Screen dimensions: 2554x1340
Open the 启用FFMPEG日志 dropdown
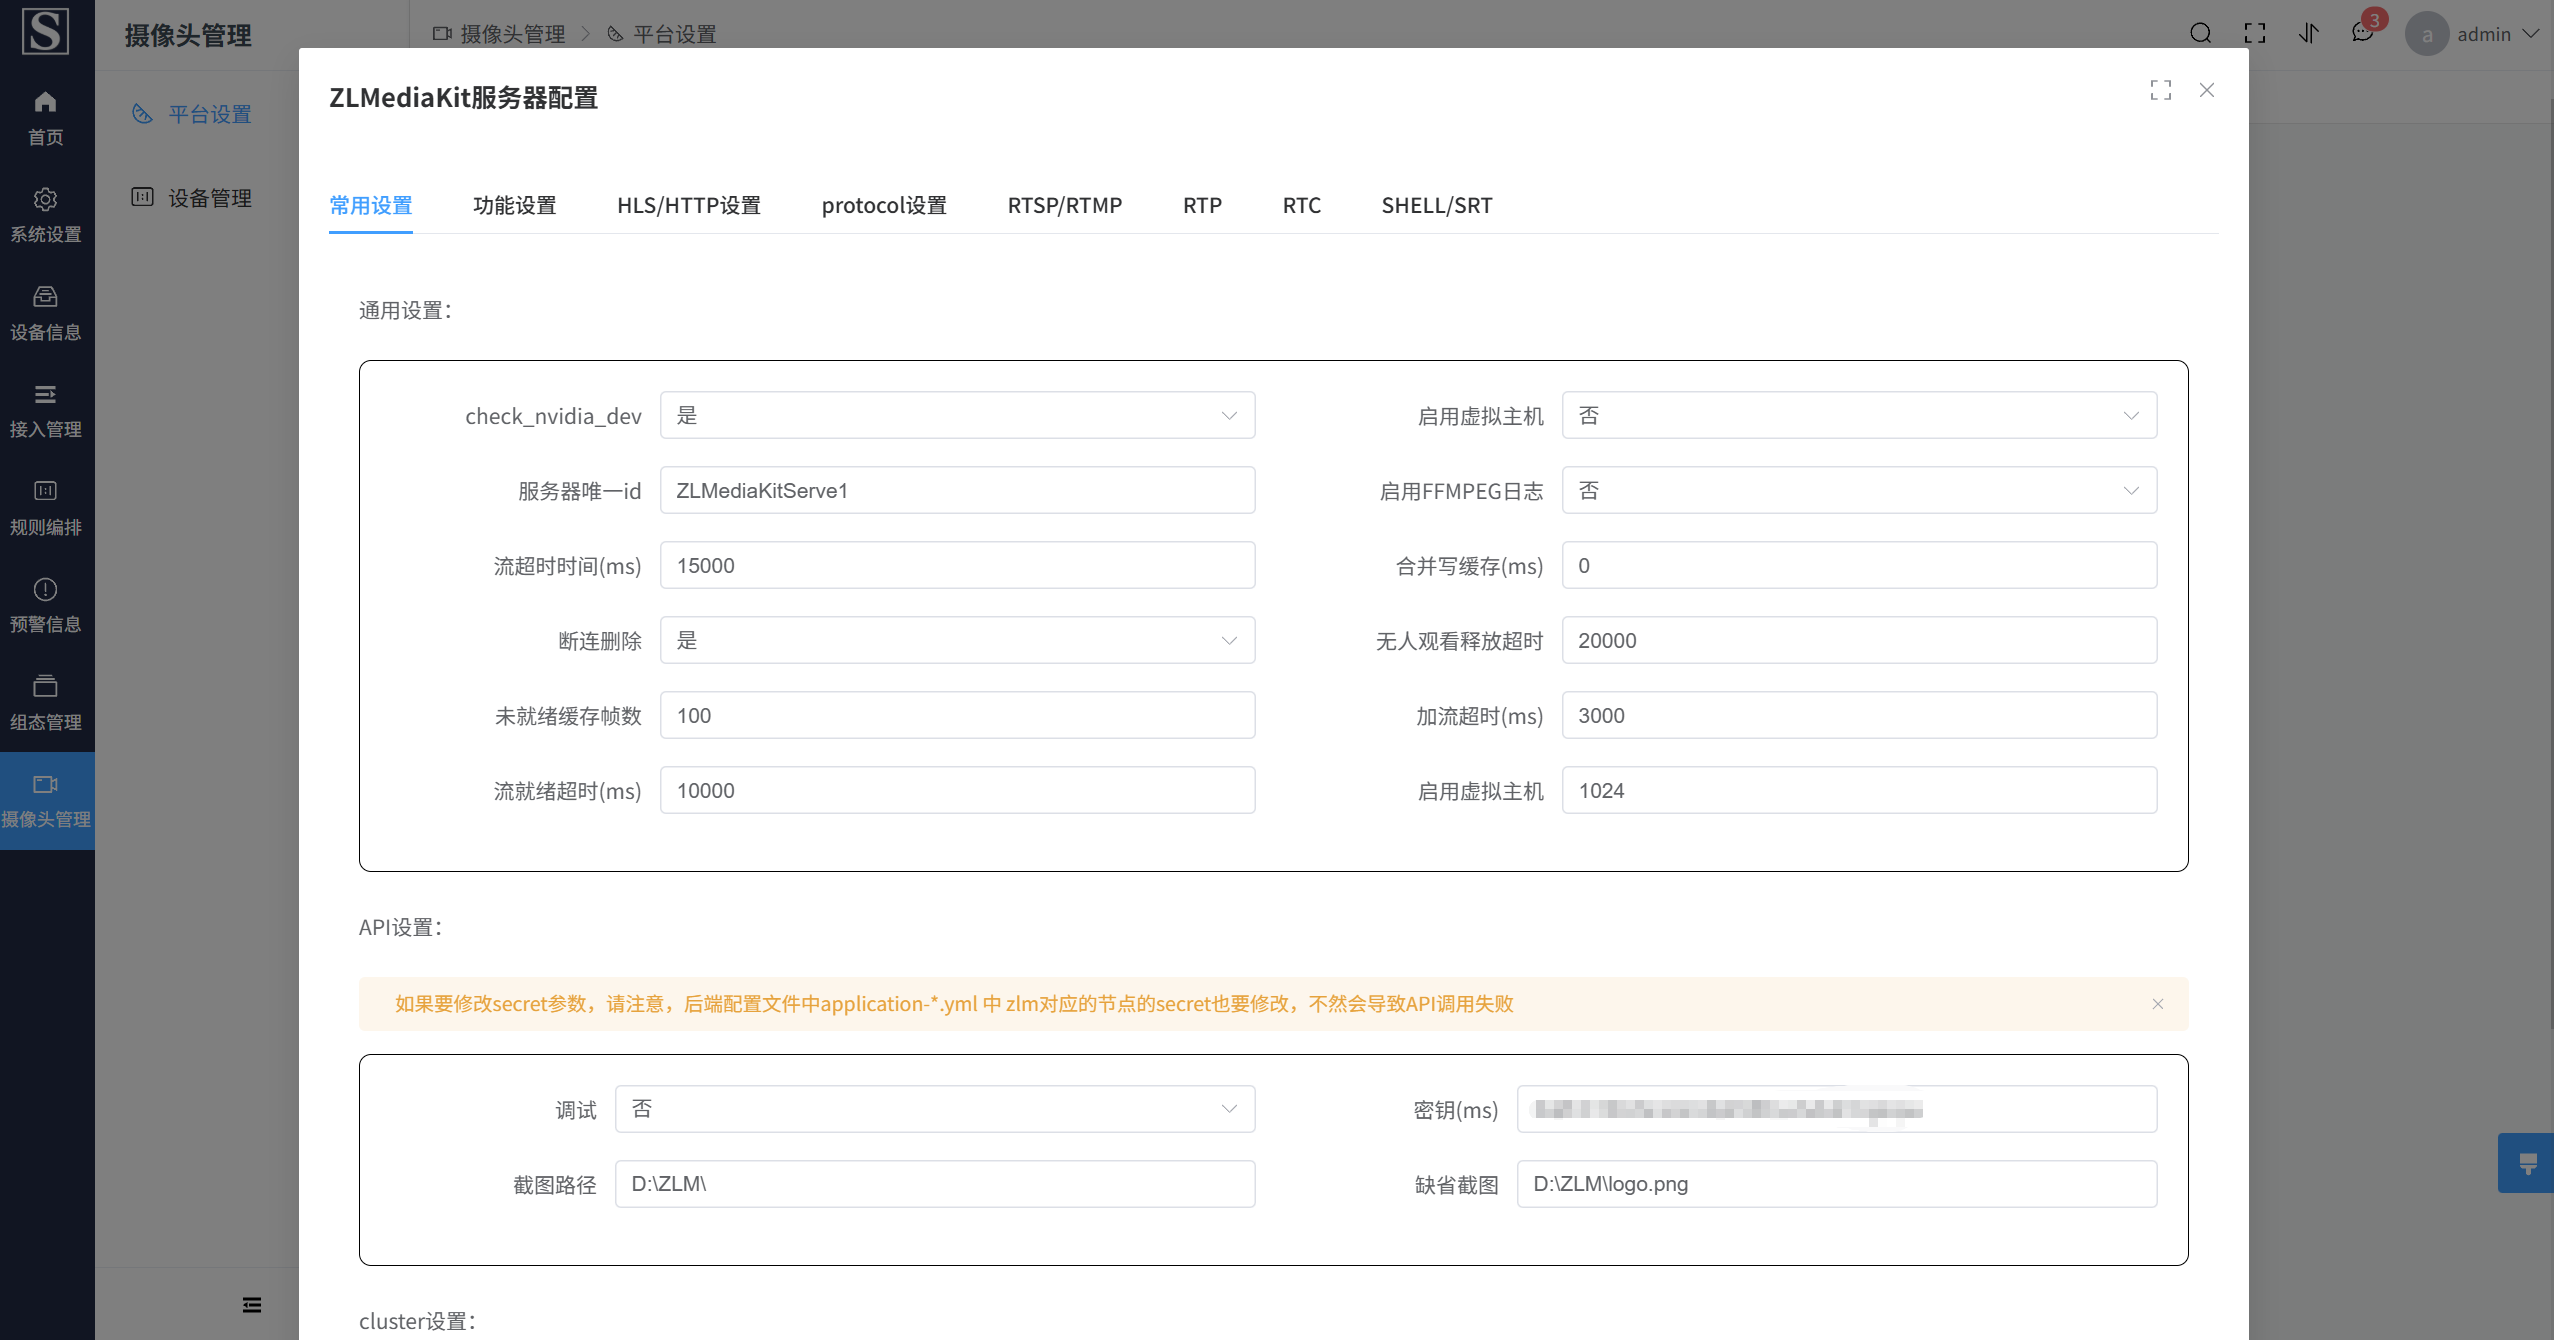(x=1858, y=490)
